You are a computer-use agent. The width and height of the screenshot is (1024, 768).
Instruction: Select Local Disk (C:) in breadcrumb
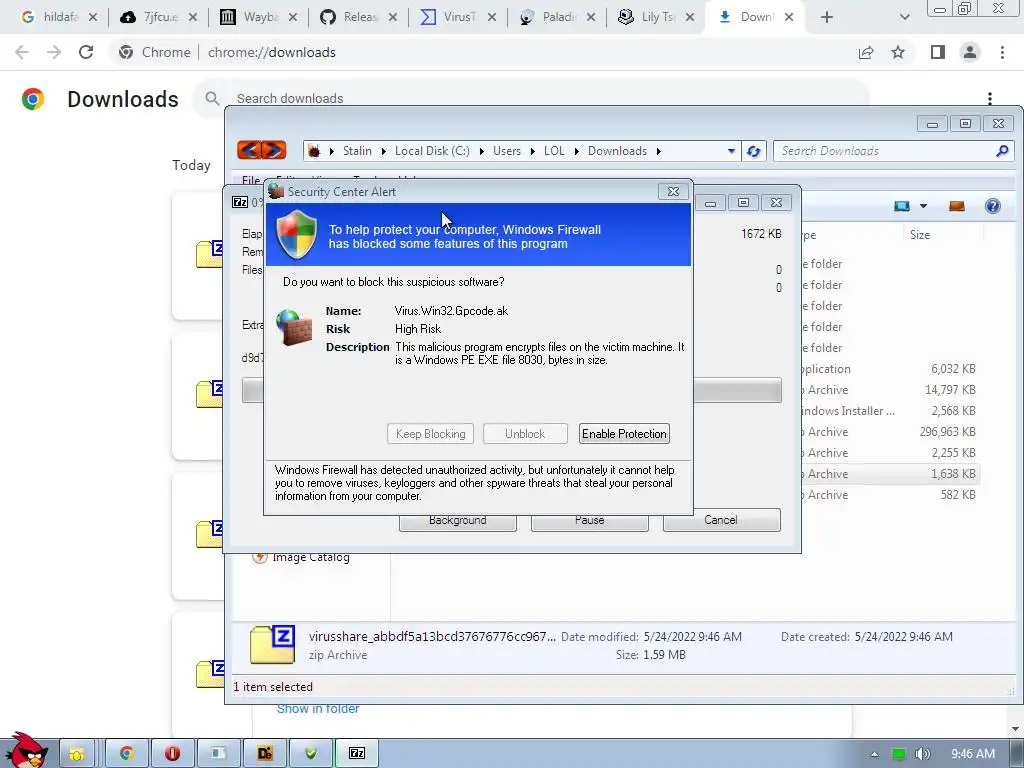[x=432, y=151]
